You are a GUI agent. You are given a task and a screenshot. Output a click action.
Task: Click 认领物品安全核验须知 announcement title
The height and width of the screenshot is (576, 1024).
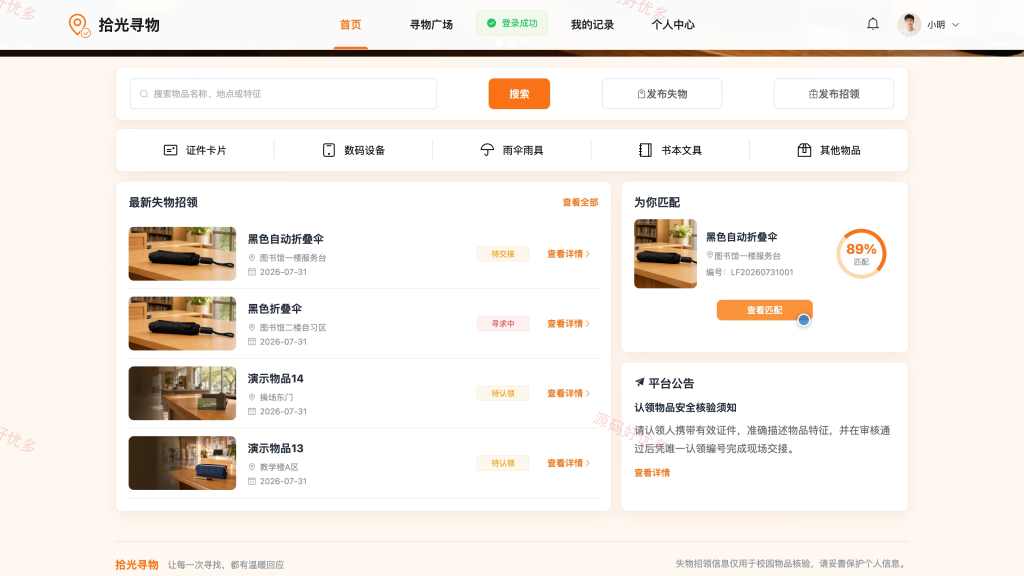685,408
